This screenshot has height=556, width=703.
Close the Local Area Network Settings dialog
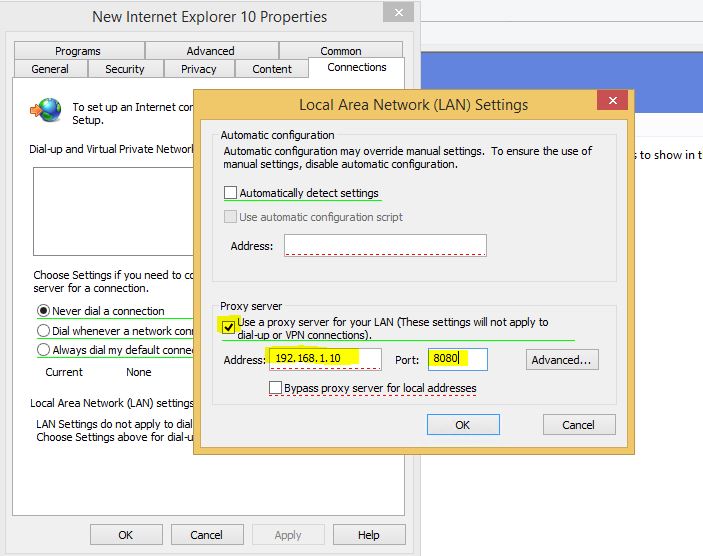(612, 100)
